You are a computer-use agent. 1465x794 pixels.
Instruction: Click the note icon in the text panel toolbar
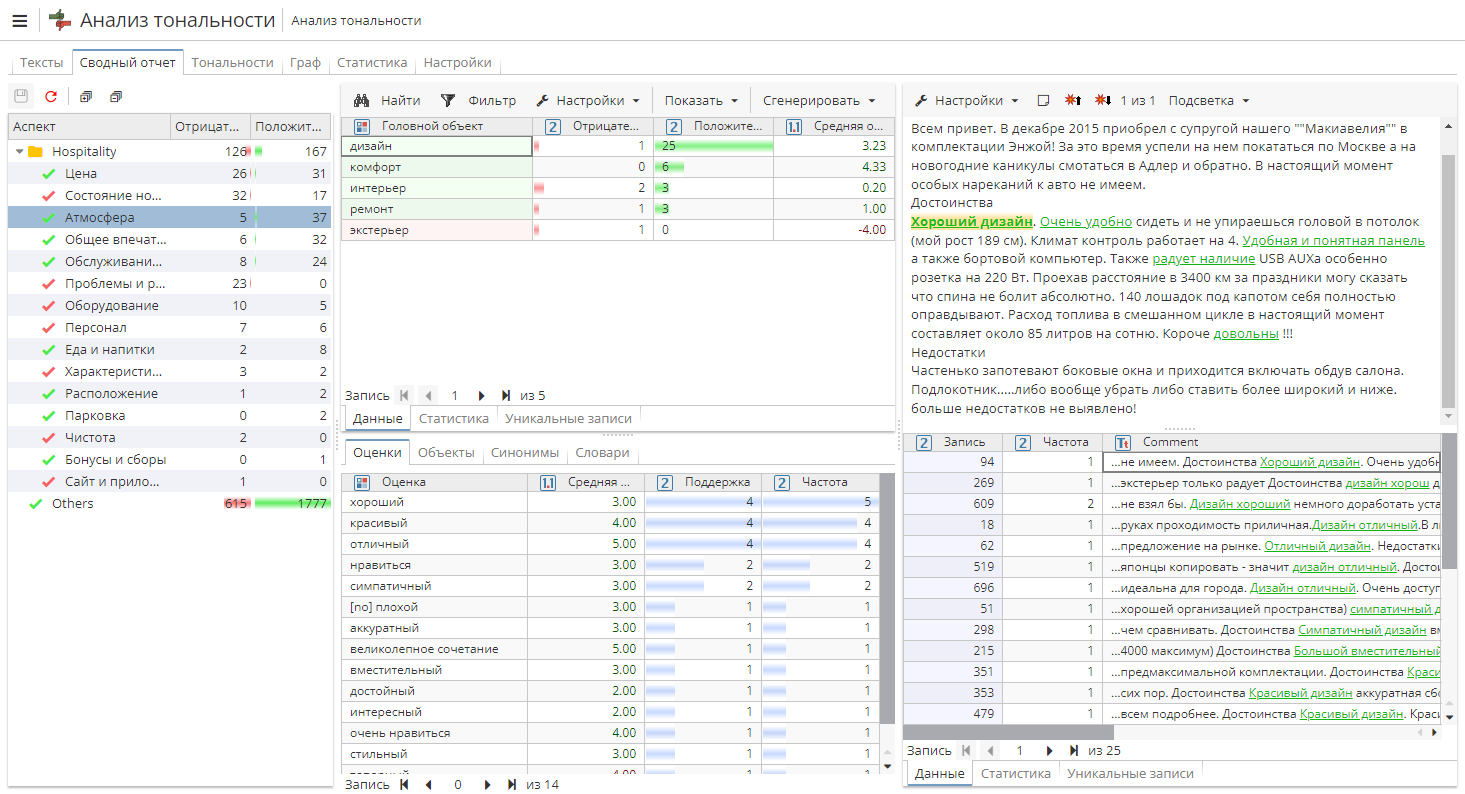coord(1044,100)
